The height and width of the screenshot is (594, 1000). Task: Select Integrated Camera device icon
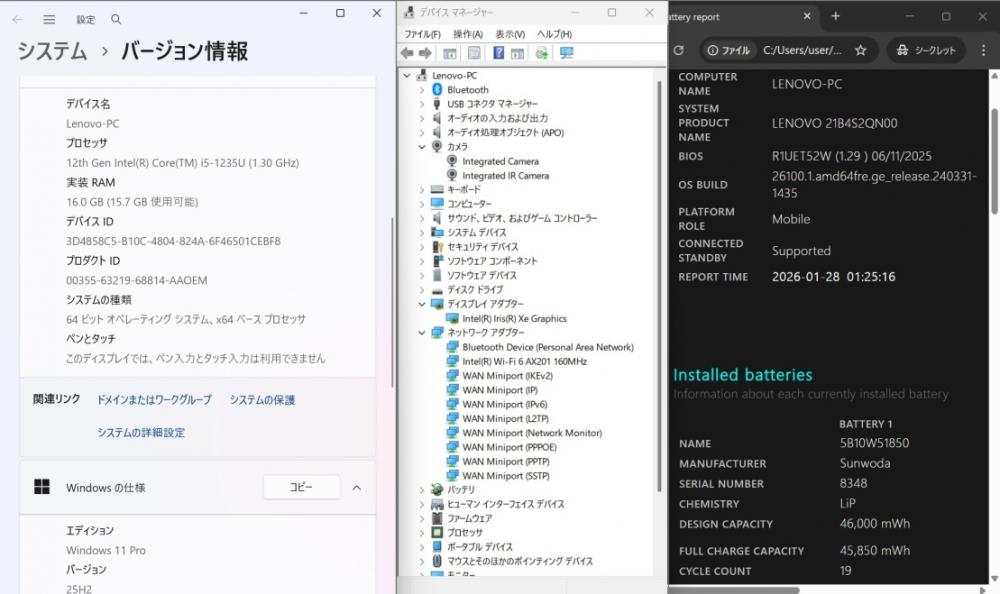(x=452, y=161)
